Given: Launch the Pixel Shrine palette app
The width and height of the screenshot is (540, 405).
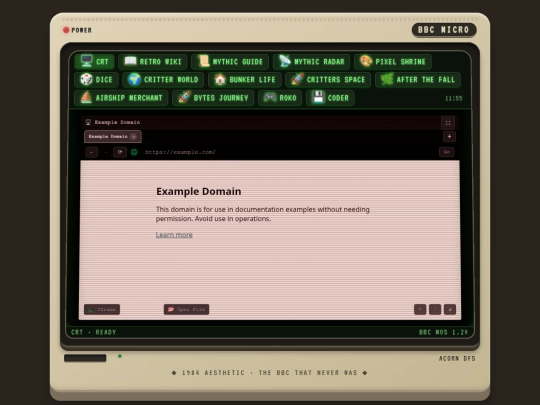Looking at the screenshot, I should click(x=393, y=62).
